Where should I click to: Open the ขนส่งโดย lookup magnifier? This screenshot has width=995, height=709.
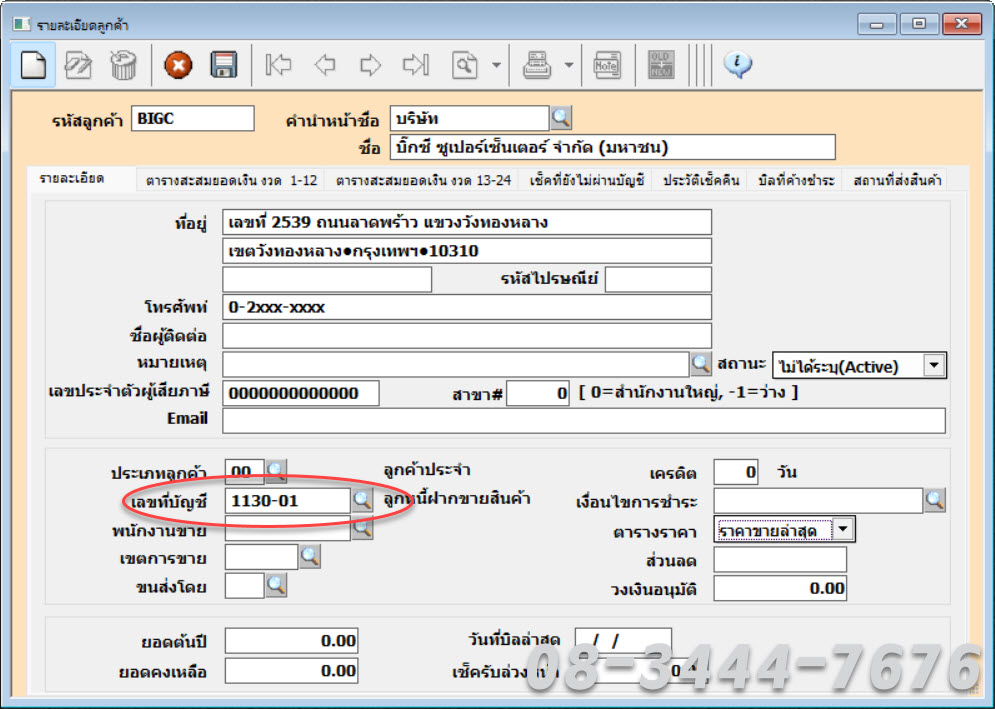276,585
